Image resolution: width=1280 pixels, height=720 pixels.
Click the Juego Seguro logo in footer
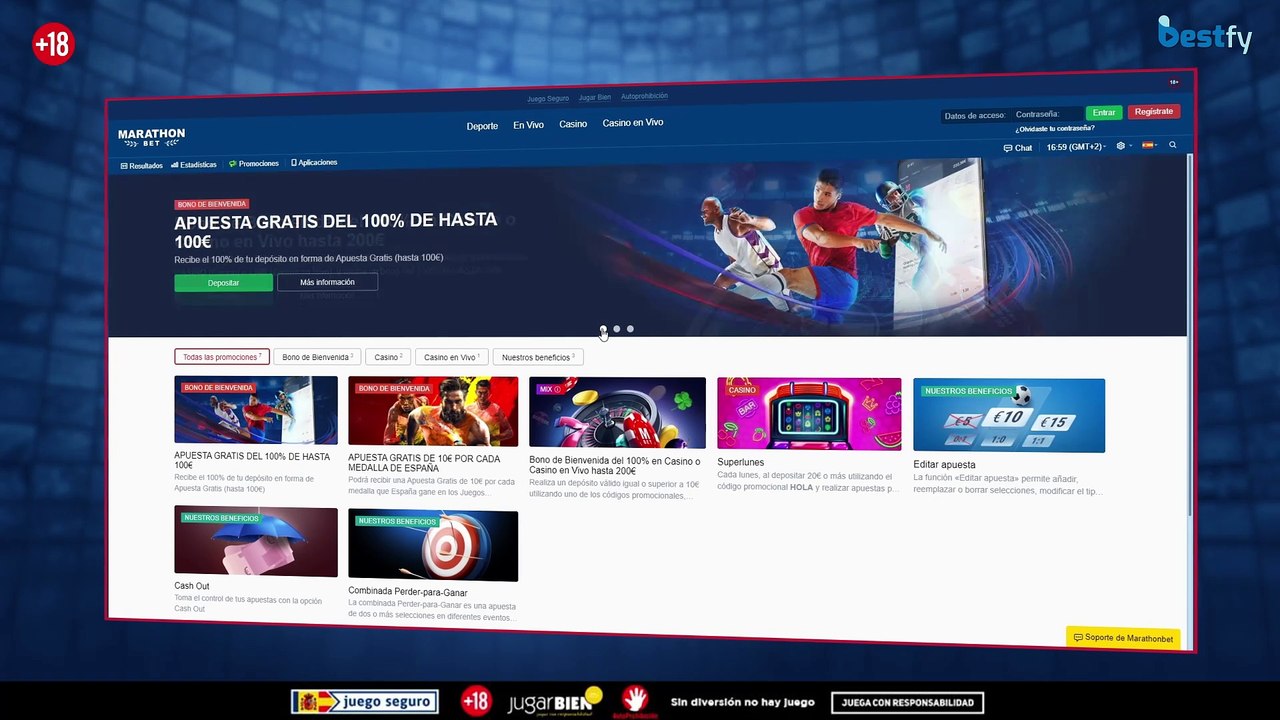(364, 702)
